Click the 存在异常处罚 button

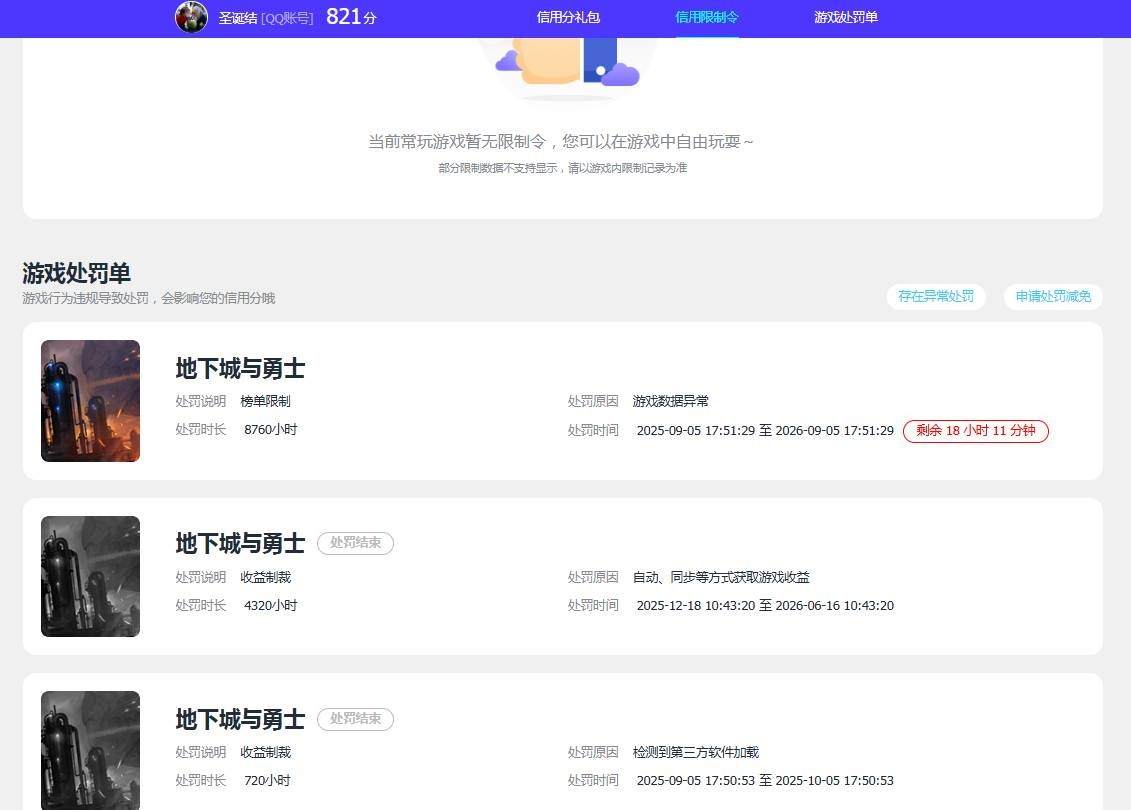click(936, 296)
